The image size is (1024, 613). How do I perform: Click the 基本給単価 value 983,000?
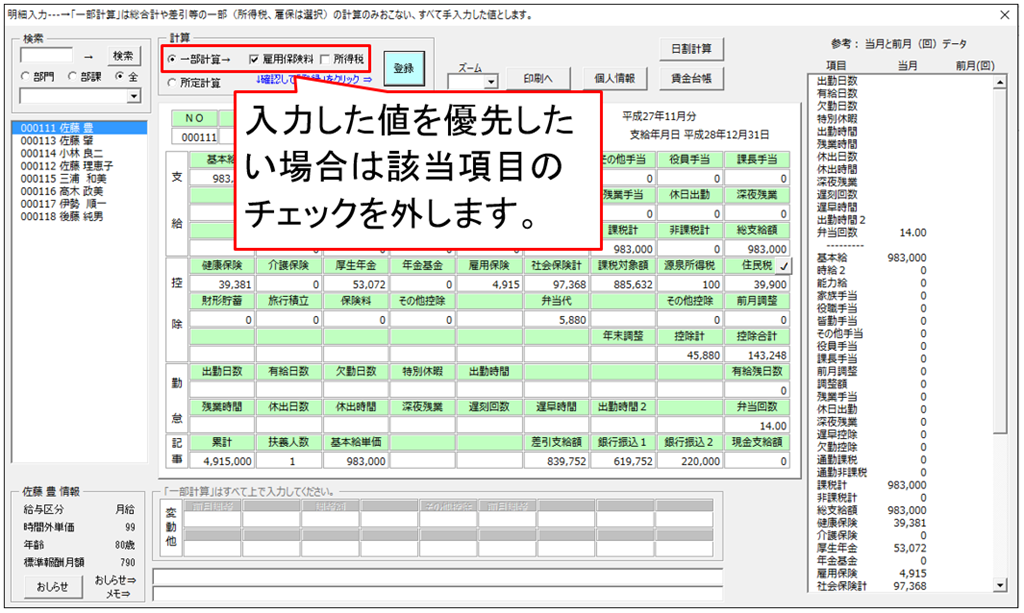pyautogui.click(x=356, y=461)
